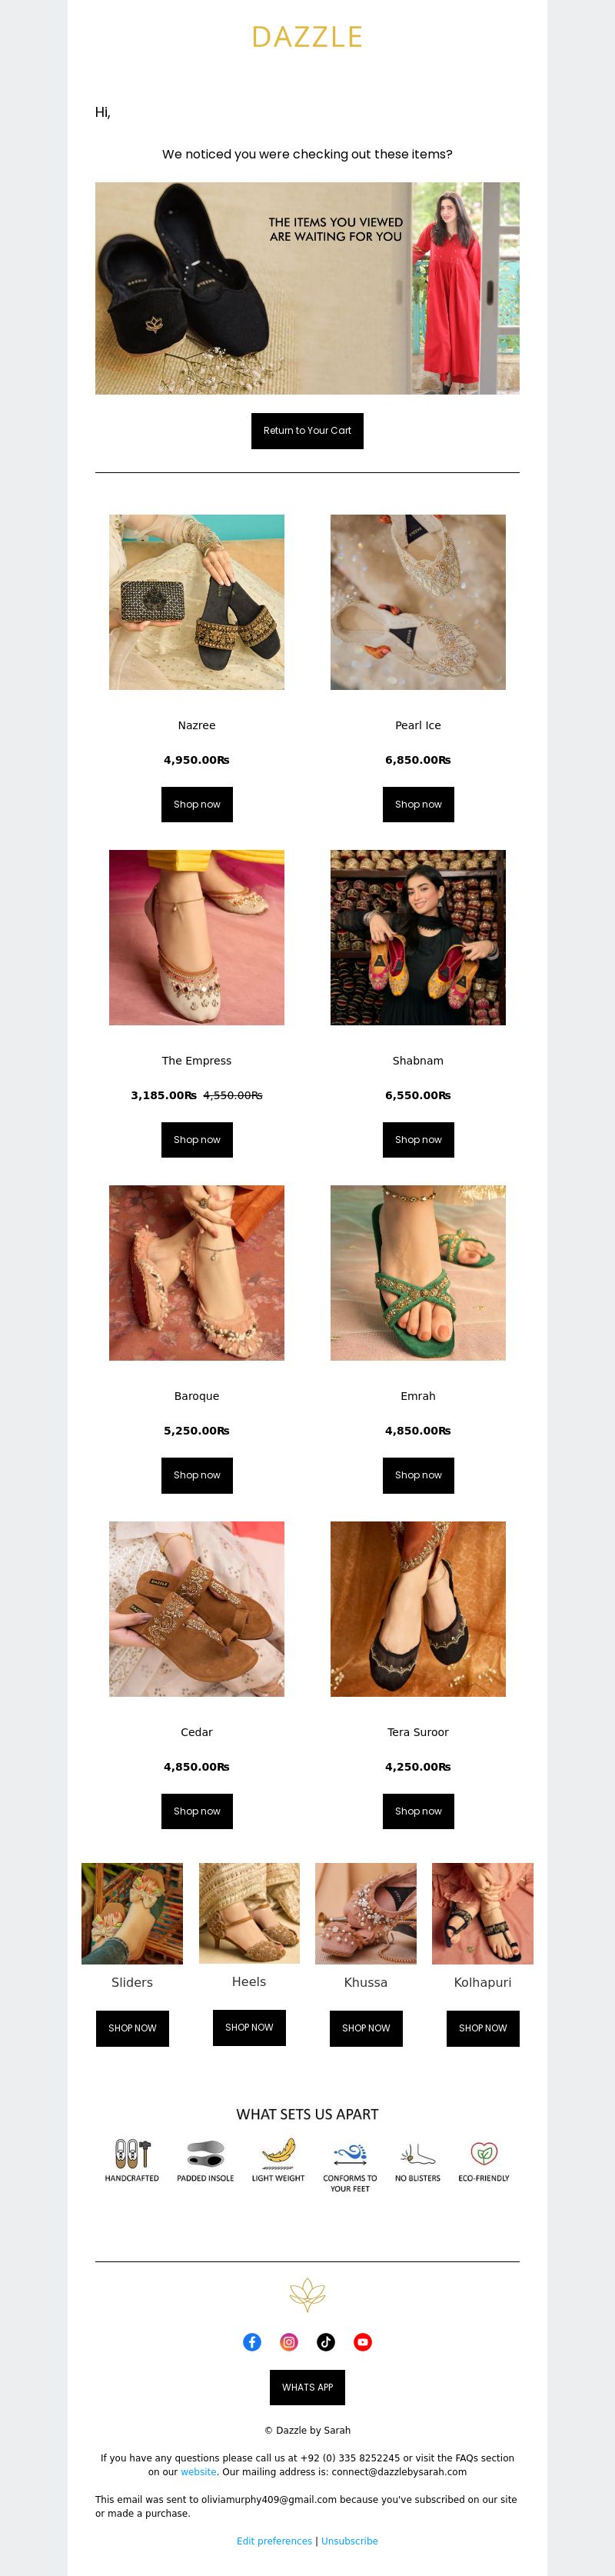
Task: Follow the website link in footer
Action: tap(198, 2471)
